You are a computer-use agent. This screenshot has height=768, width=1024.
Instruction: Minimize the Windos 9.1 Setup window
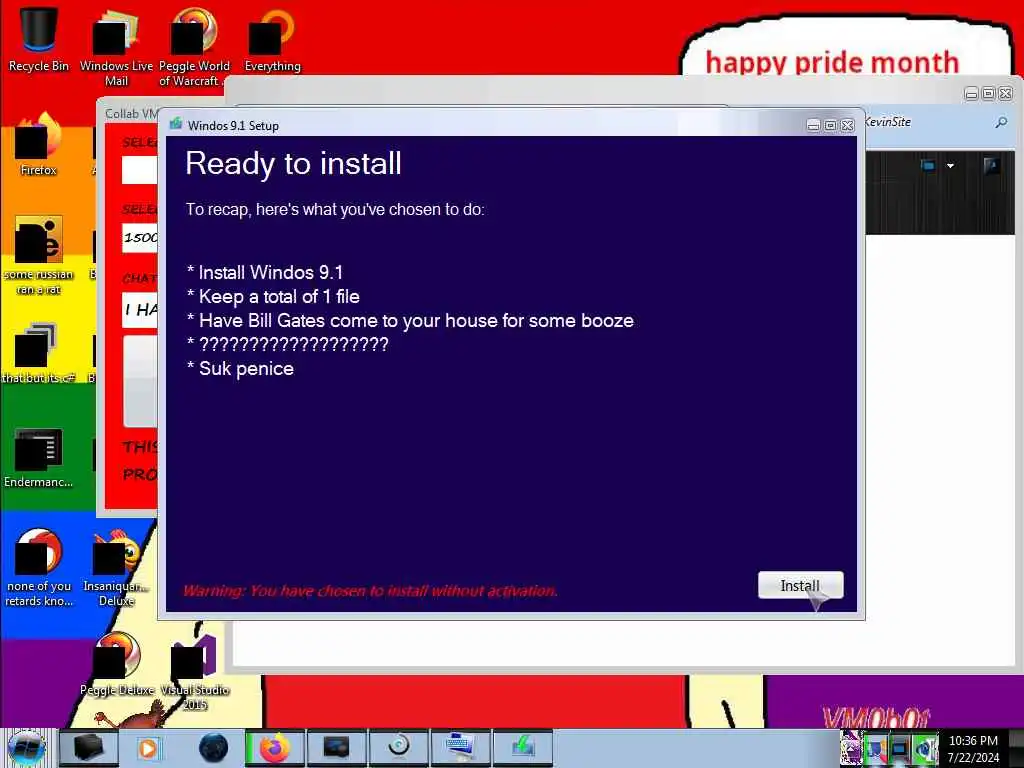[813, 125]
